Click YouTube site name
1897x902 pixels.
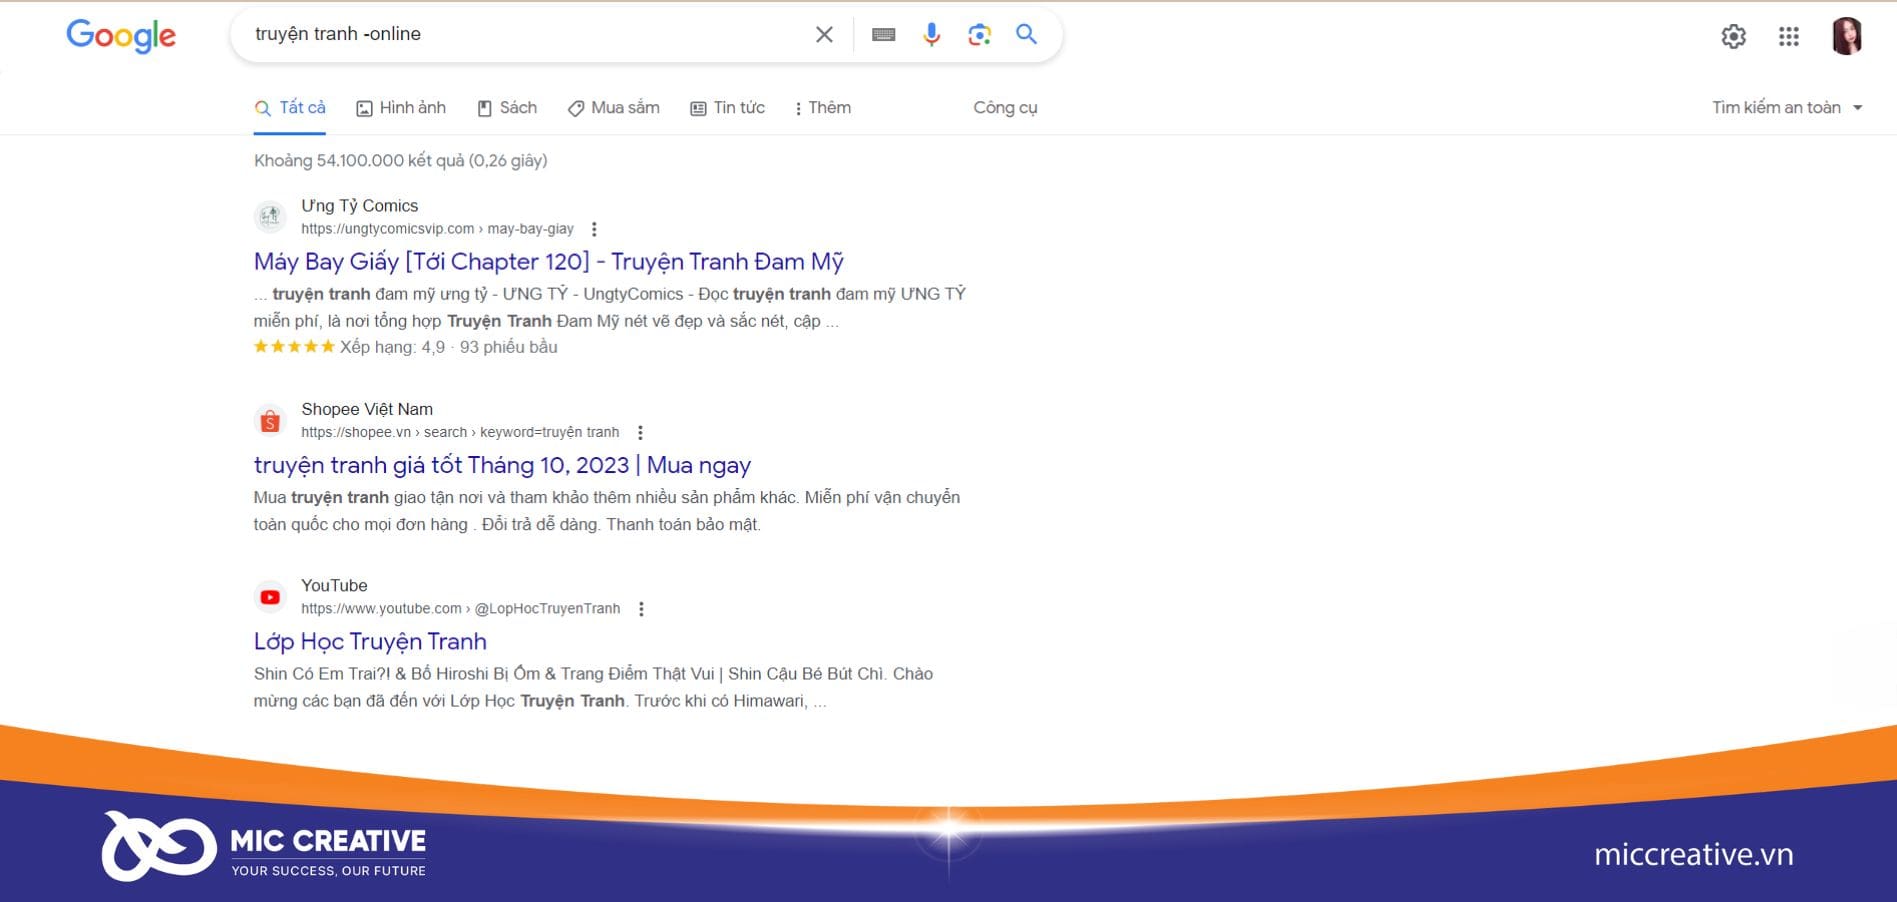pyautogui.click(x=334, y=586)
